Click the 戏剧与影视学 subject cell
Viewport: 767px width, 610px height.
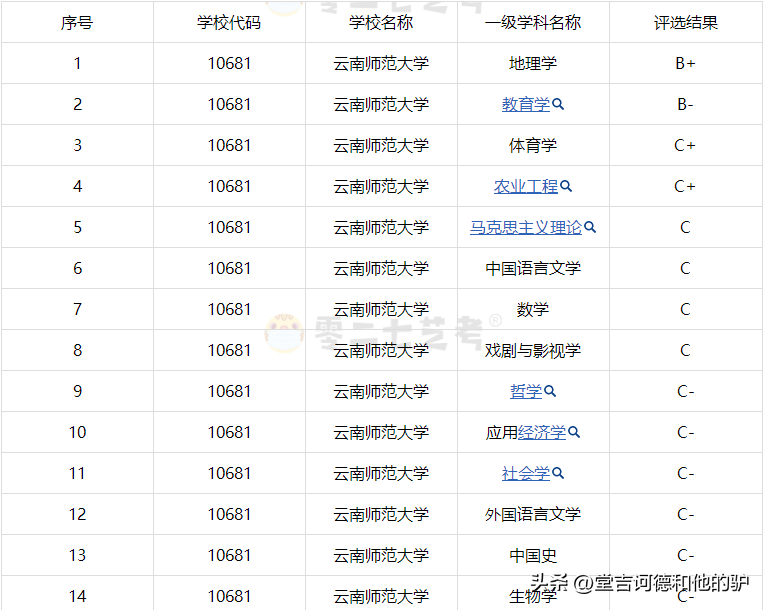(x=533, y=351)
